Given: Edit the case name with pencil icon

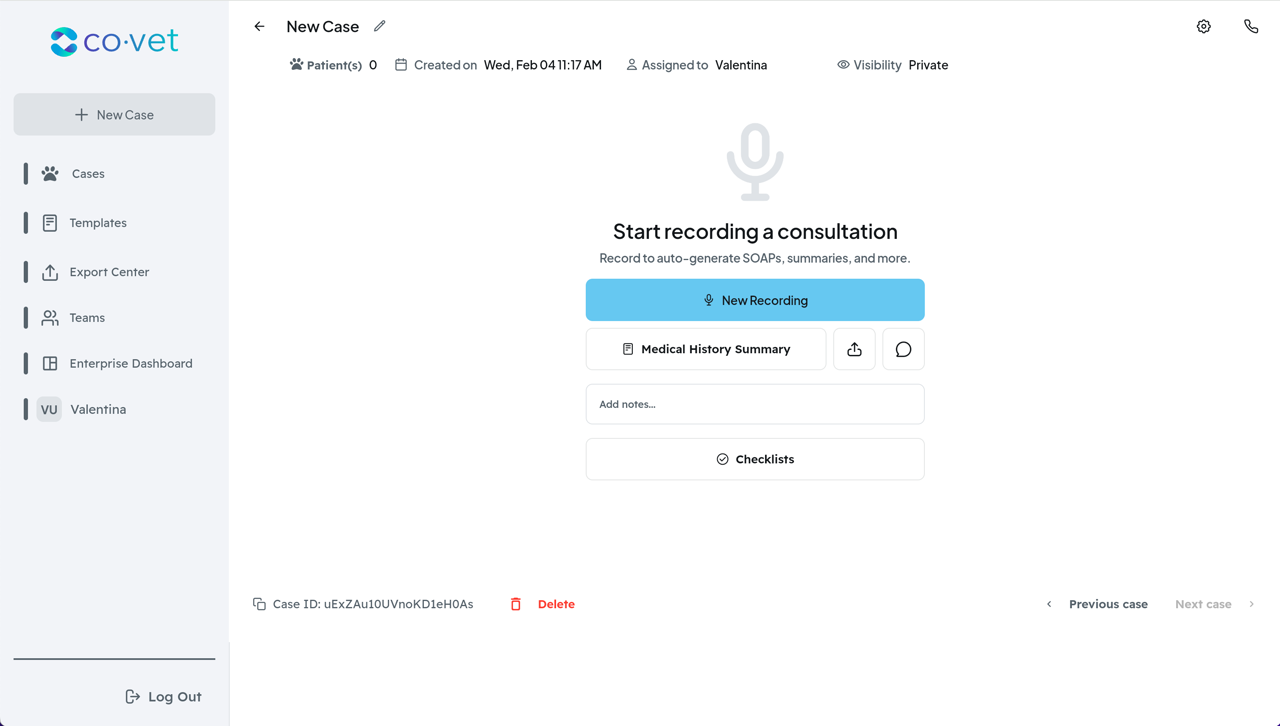Looking at the screenshot, I should pyautogui.click(x=380, y=26).
